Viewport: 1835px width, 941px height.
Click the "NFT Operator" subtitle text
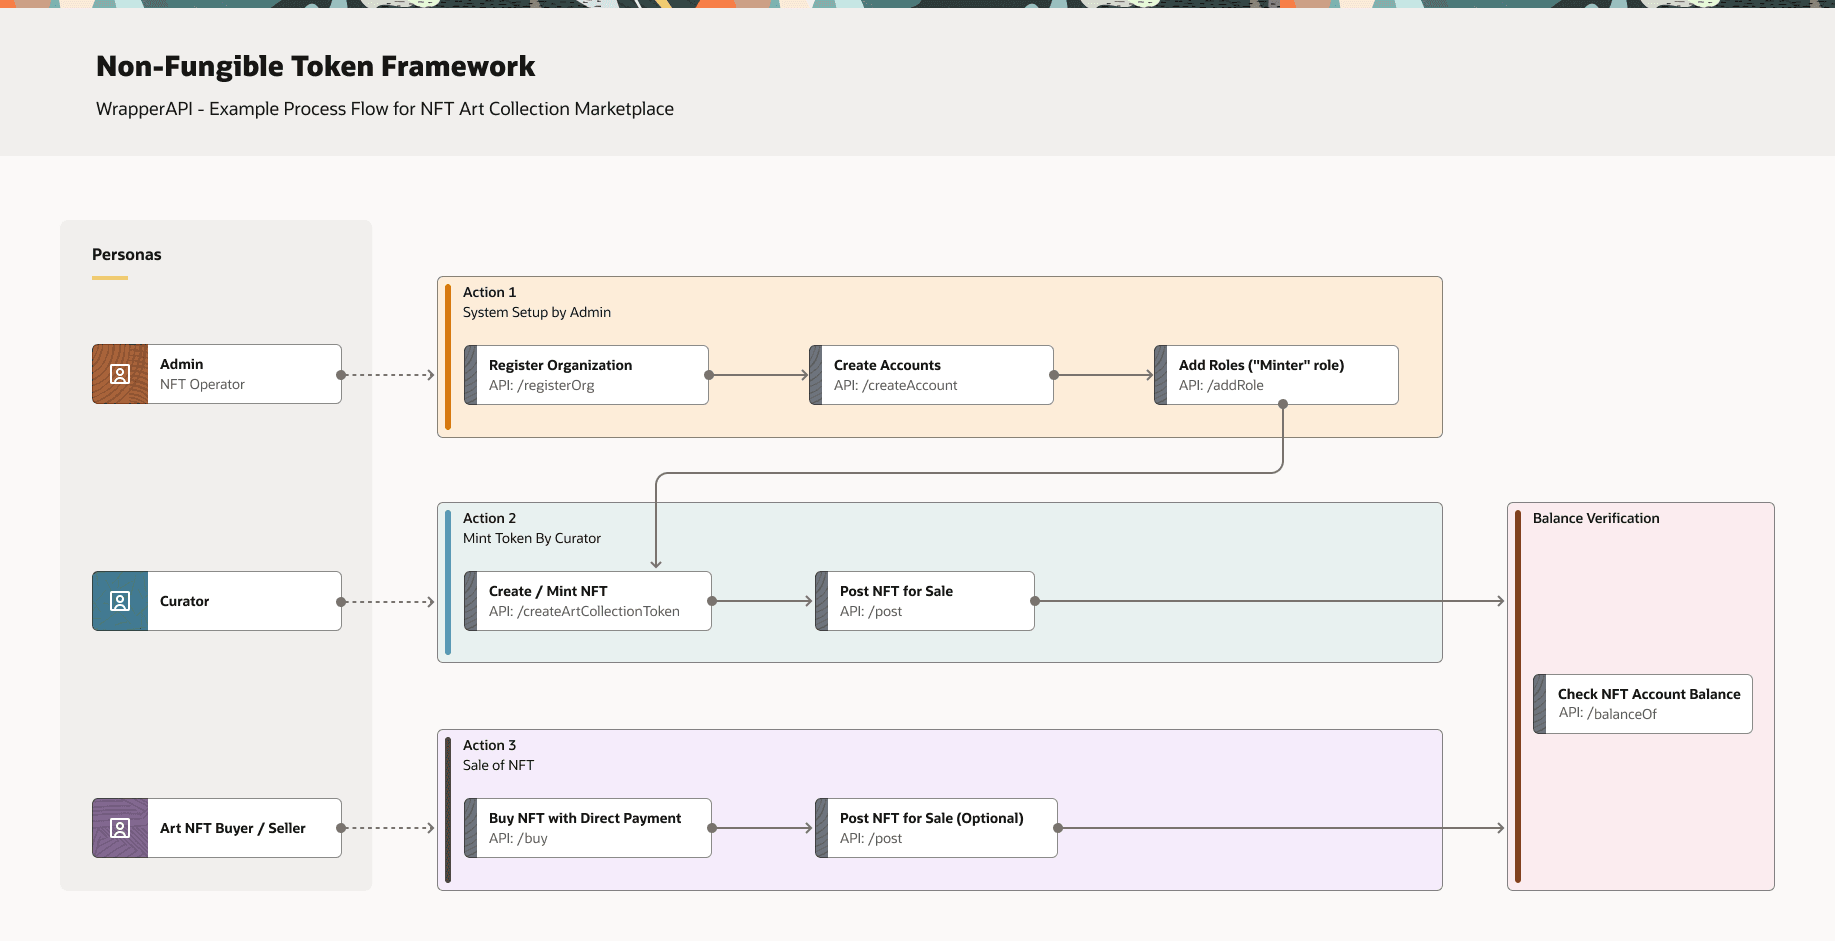point(202,384)
